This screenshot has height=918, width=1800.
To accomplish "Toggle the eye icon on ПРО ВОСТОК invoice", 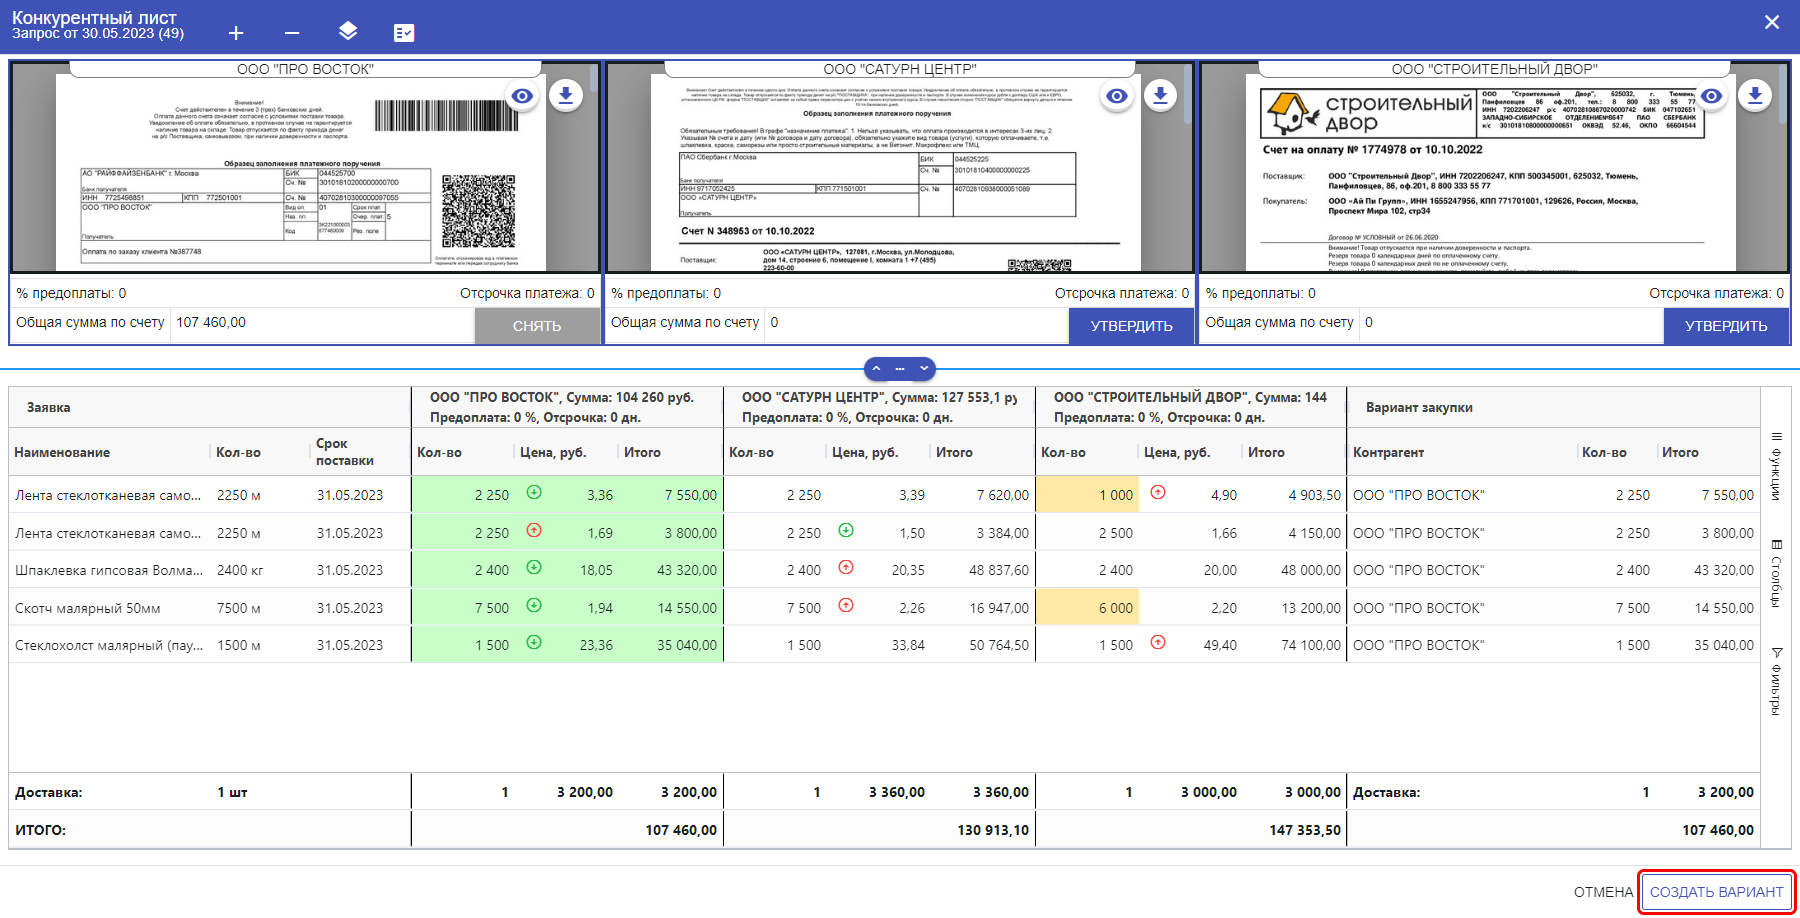I will pyautogui.click(x=522, y=96).
